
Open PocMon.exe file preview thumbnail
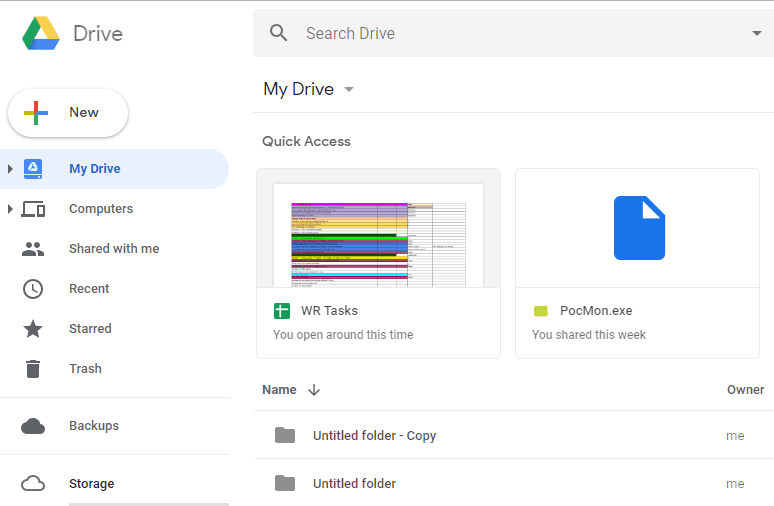[637, 229]
